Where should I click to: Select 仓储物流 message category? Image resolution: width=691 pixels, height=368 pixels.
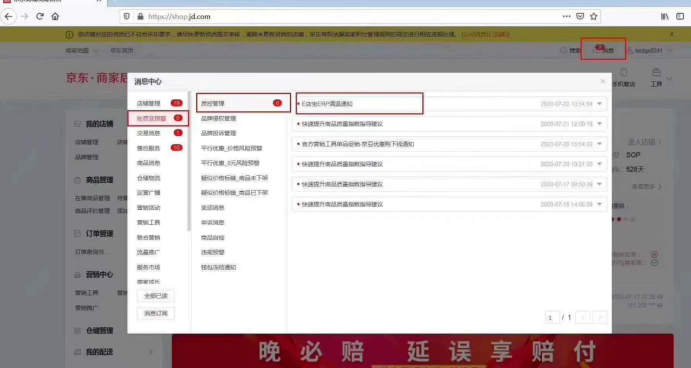(x=149, y=178)
